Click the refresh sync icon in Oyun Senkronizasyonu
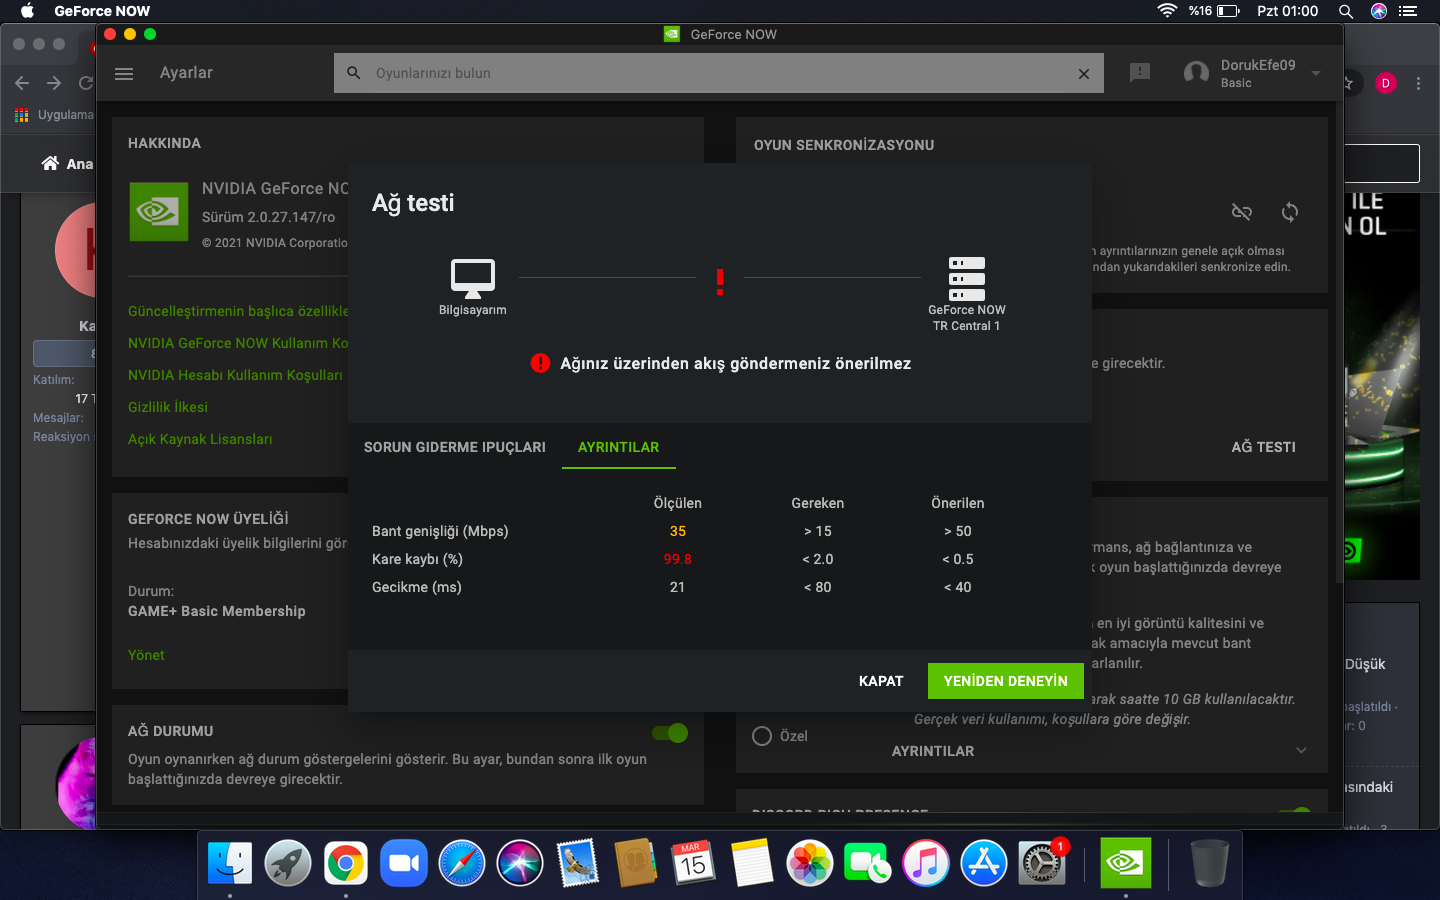 point(1290,212)
